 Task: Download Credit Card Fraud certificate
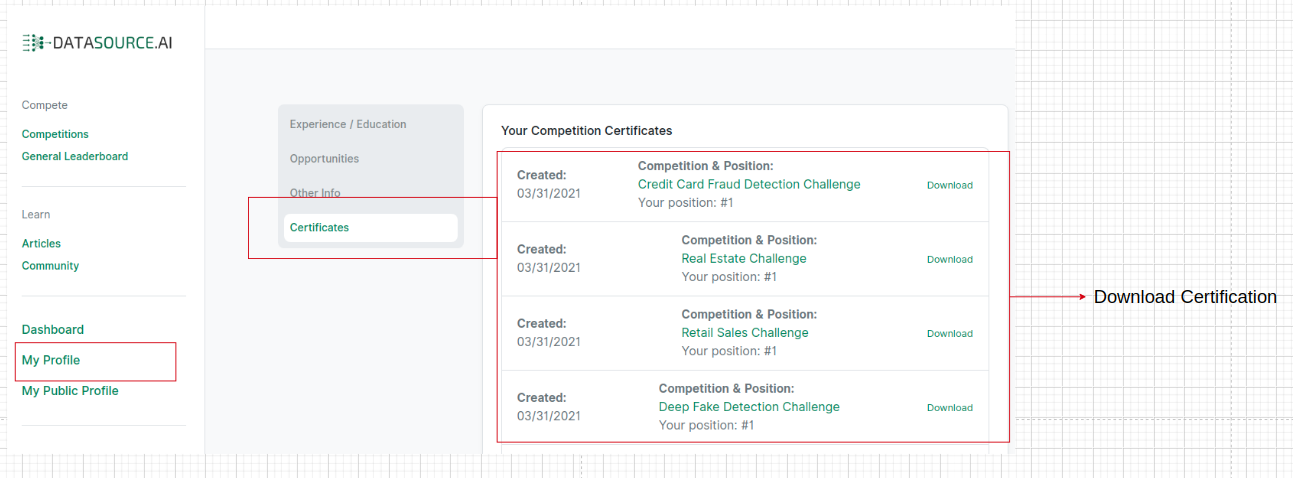tap(949, 185)
